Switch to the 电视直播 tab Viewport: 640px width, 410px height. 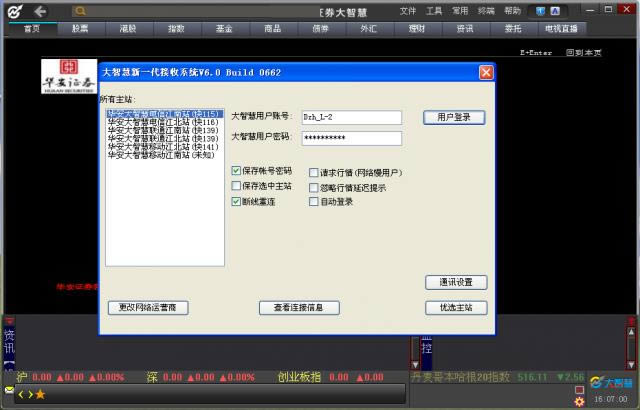pyautogui.click(x=561, y=29)
